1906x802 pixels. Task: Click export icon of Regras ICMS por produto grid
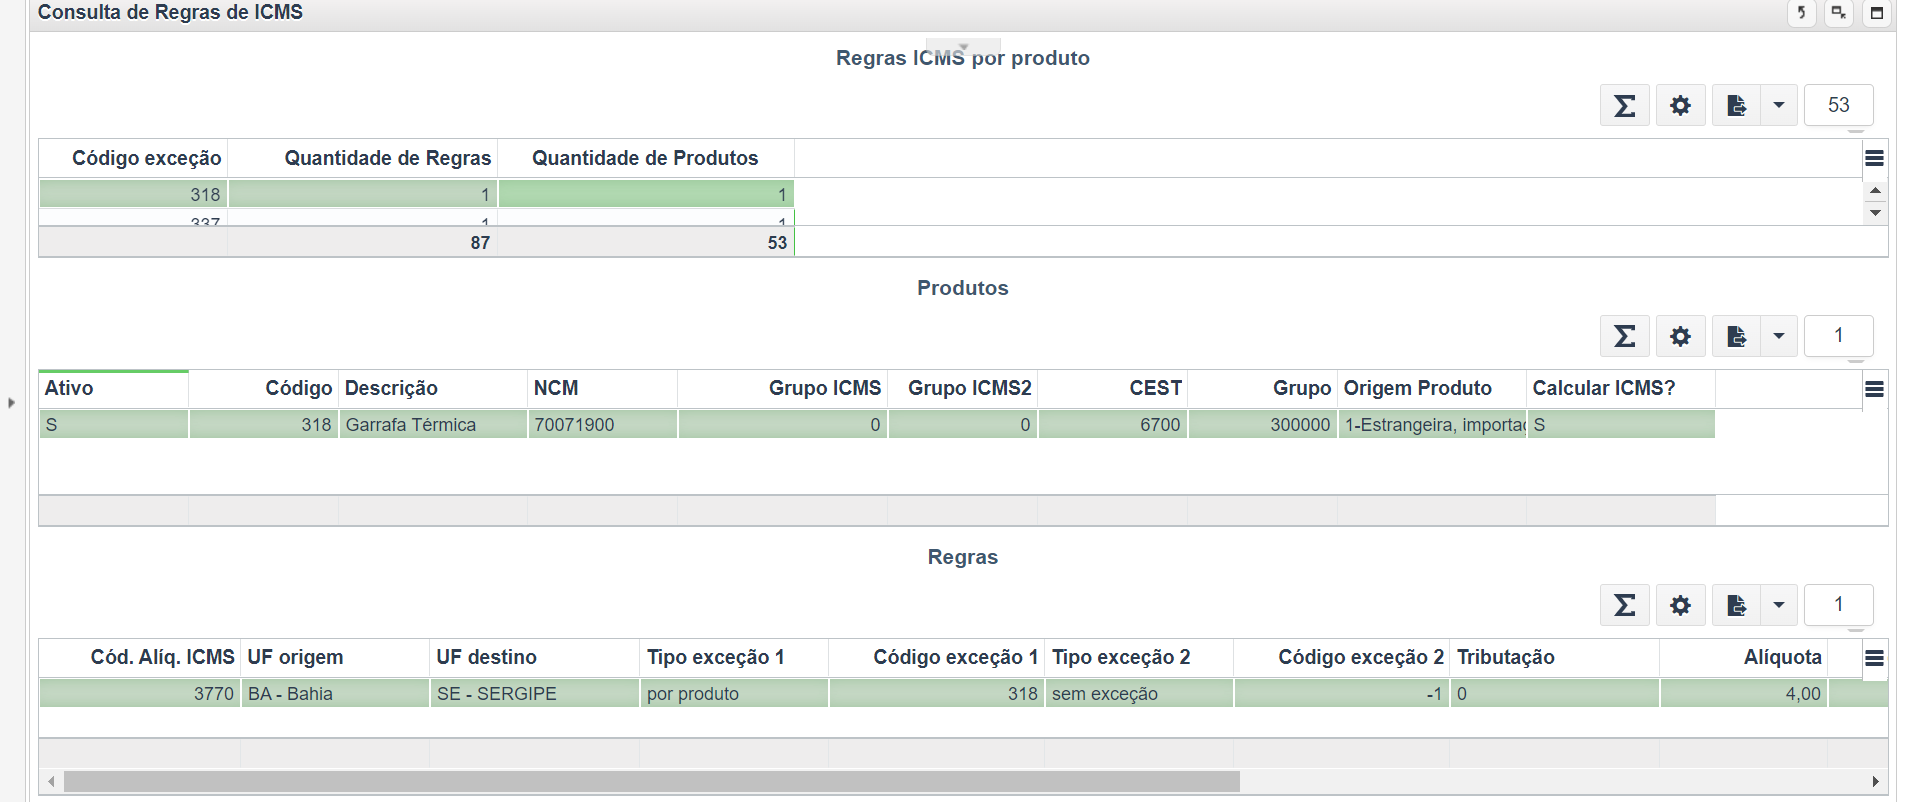tap(1737, 105)
